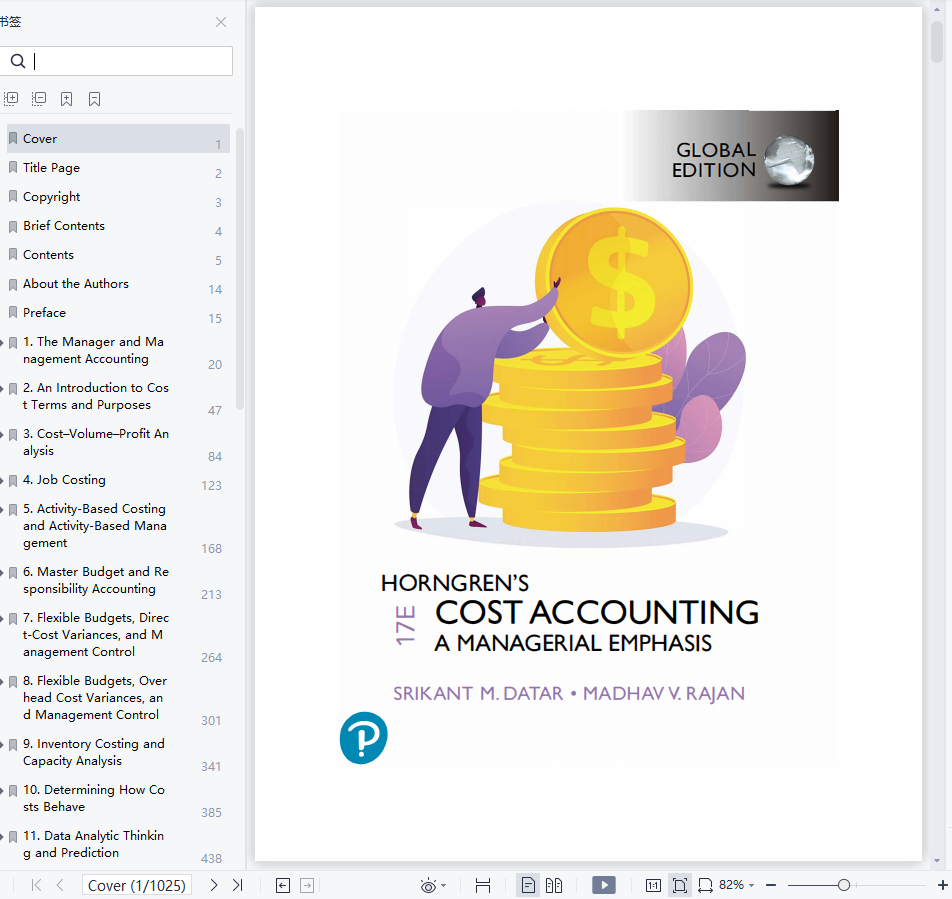Expand chapter 7 Flexible Budgets Direct-Cost bookmark
The image size is (952, 899).
[2, 619]
